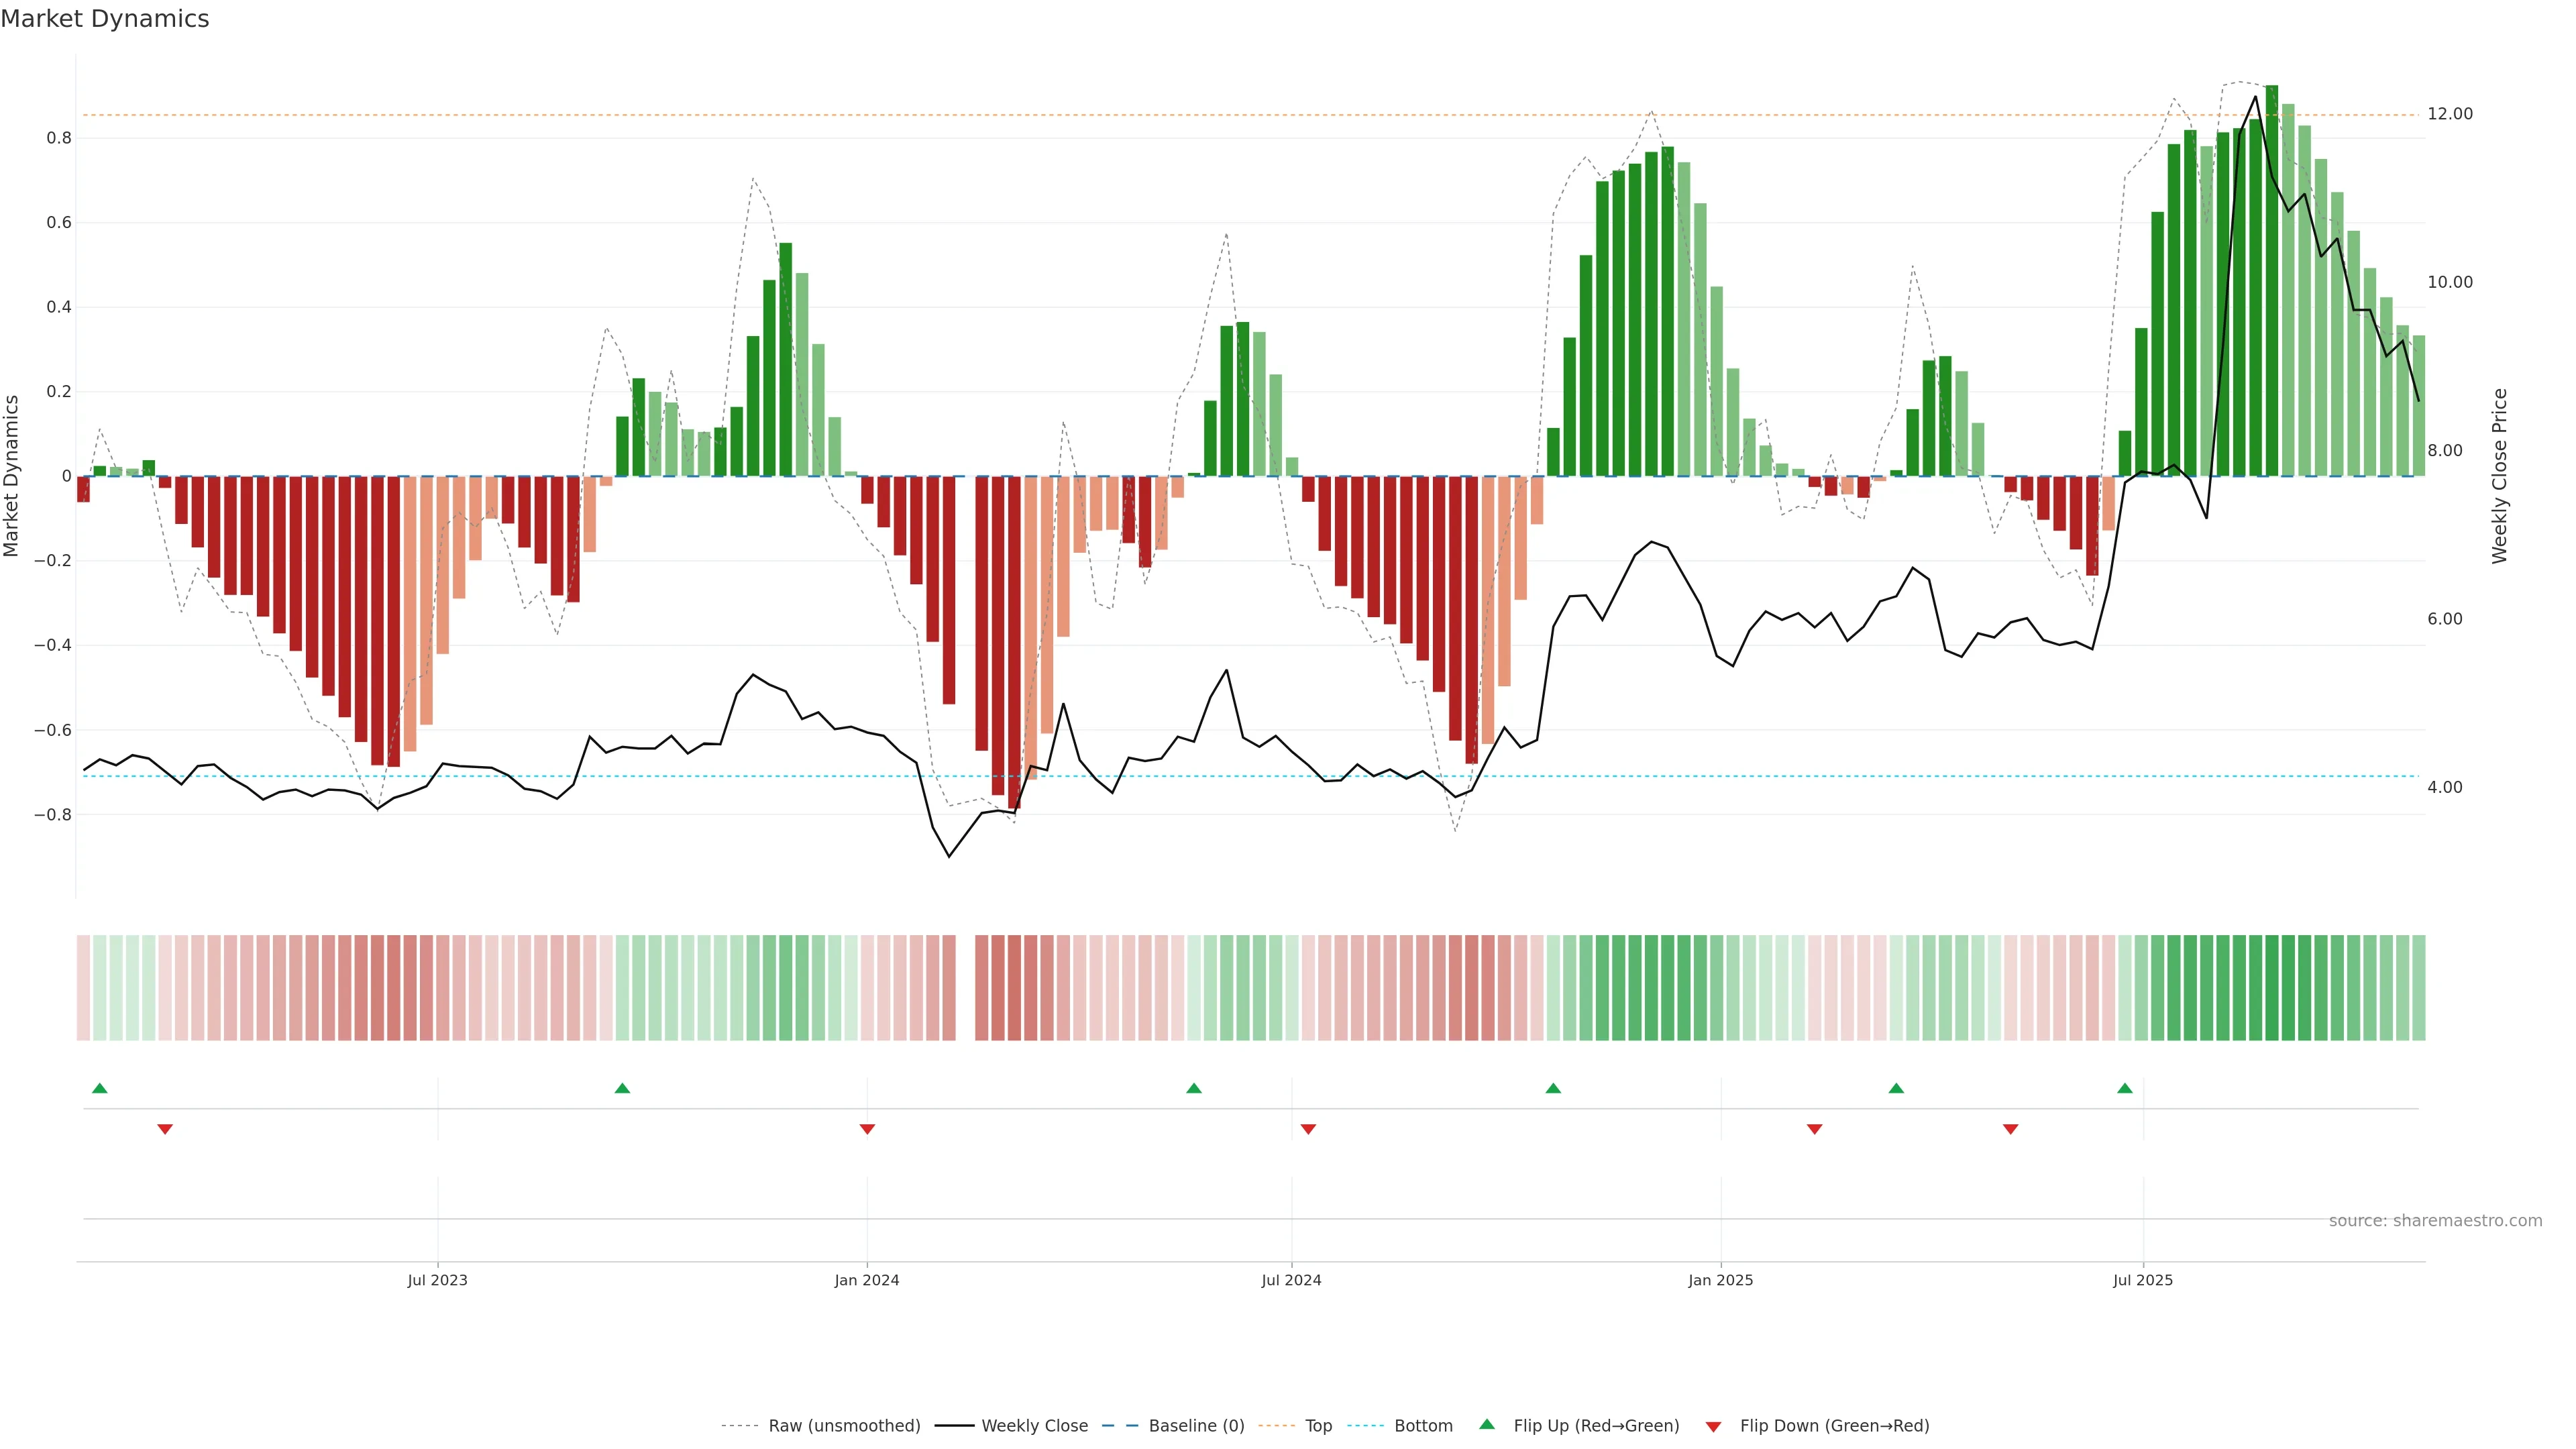Click red triangle icon in legend for Flip Down
Viewport: 2576px width, 1449px height.
pos(1713,1426)
